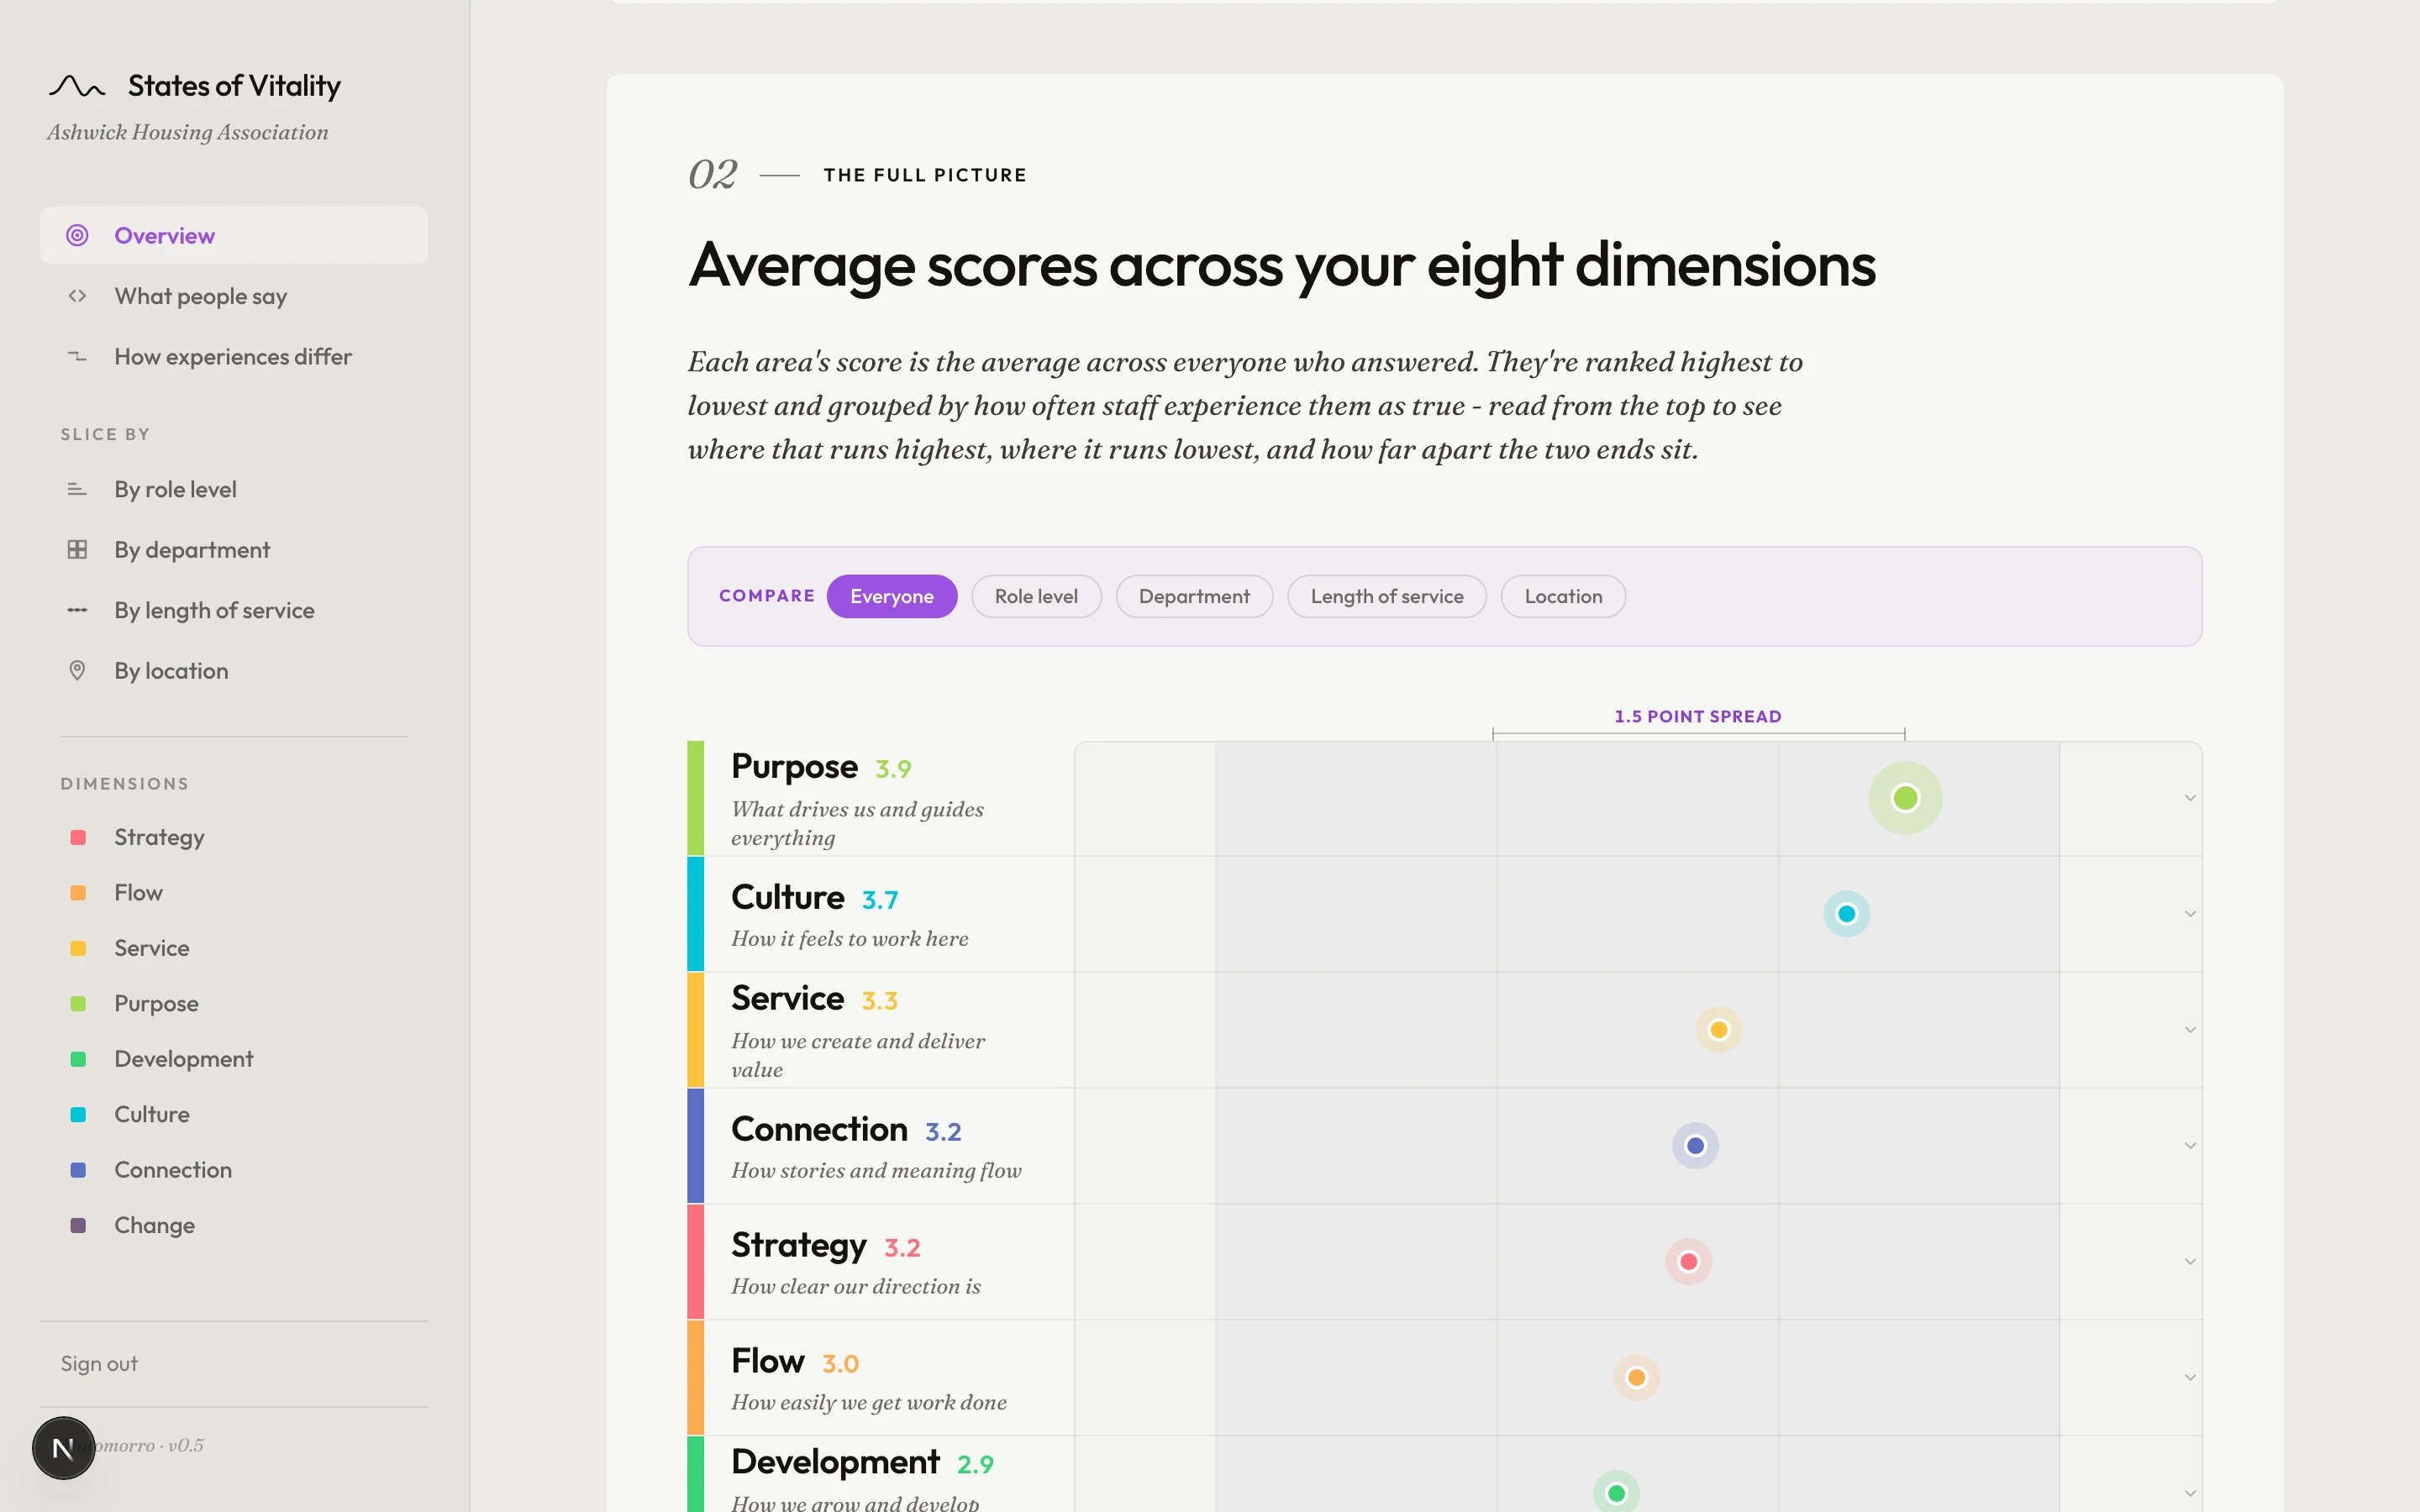The width and height of the screenshot is (2420, 1512).
Task: Click the round N badge in corner
Action: point(63,1447)
